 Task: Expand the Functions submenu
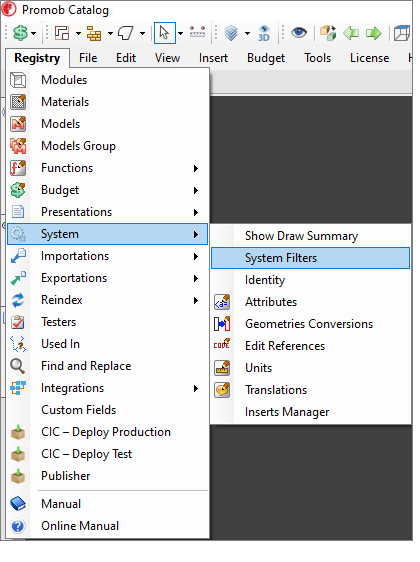pos(108,168)
